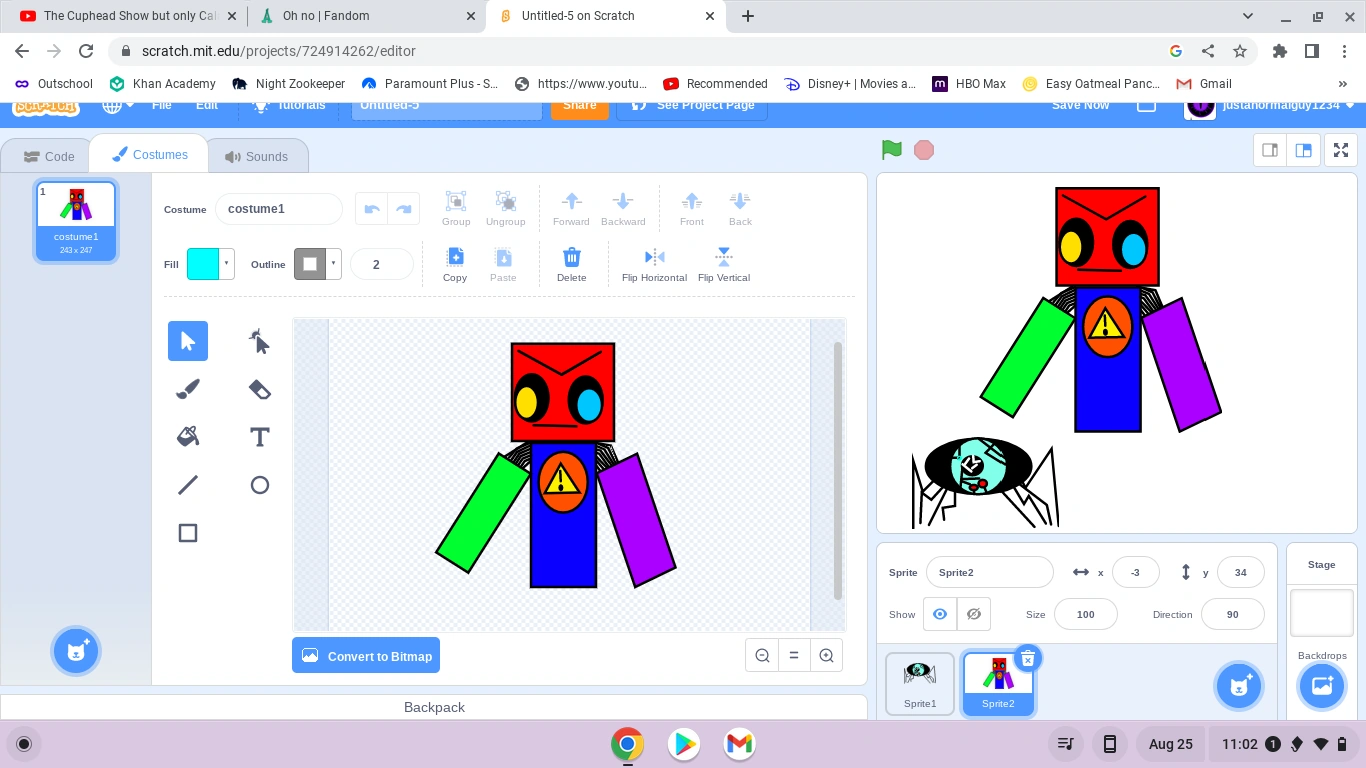Hide Sprite2 using the crossed-eye toggle
The image size is (1366, 768).
coord(973,613)
